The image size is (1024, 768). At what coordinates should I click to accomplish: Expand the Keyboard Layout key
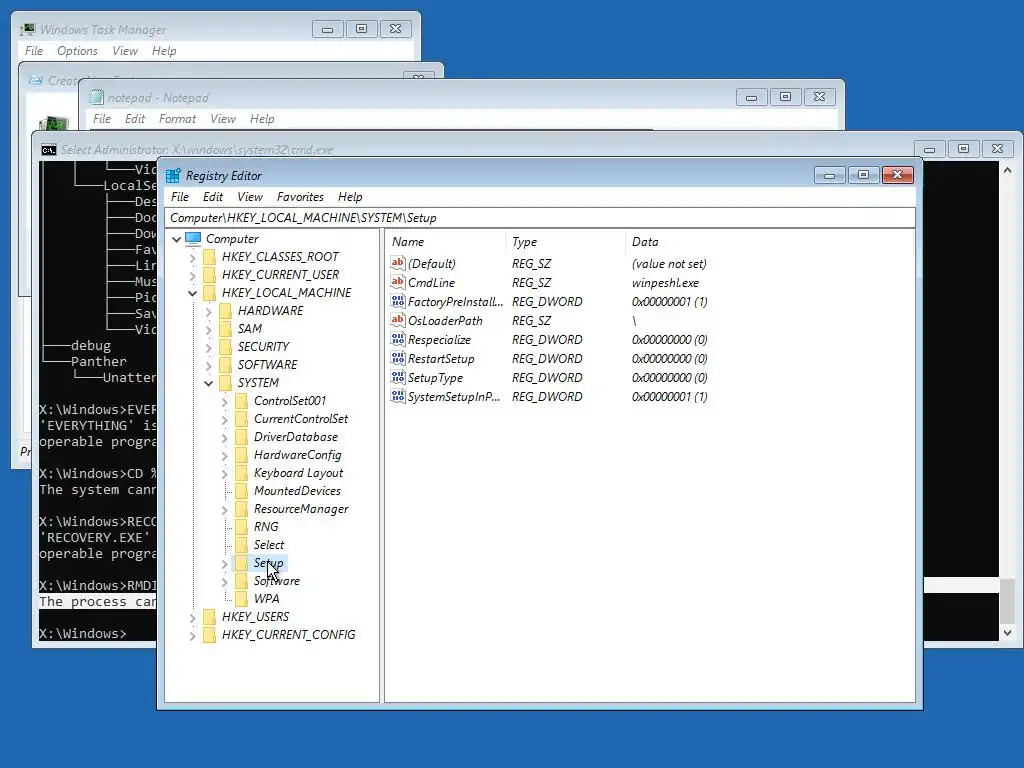[x=225, y=473]
